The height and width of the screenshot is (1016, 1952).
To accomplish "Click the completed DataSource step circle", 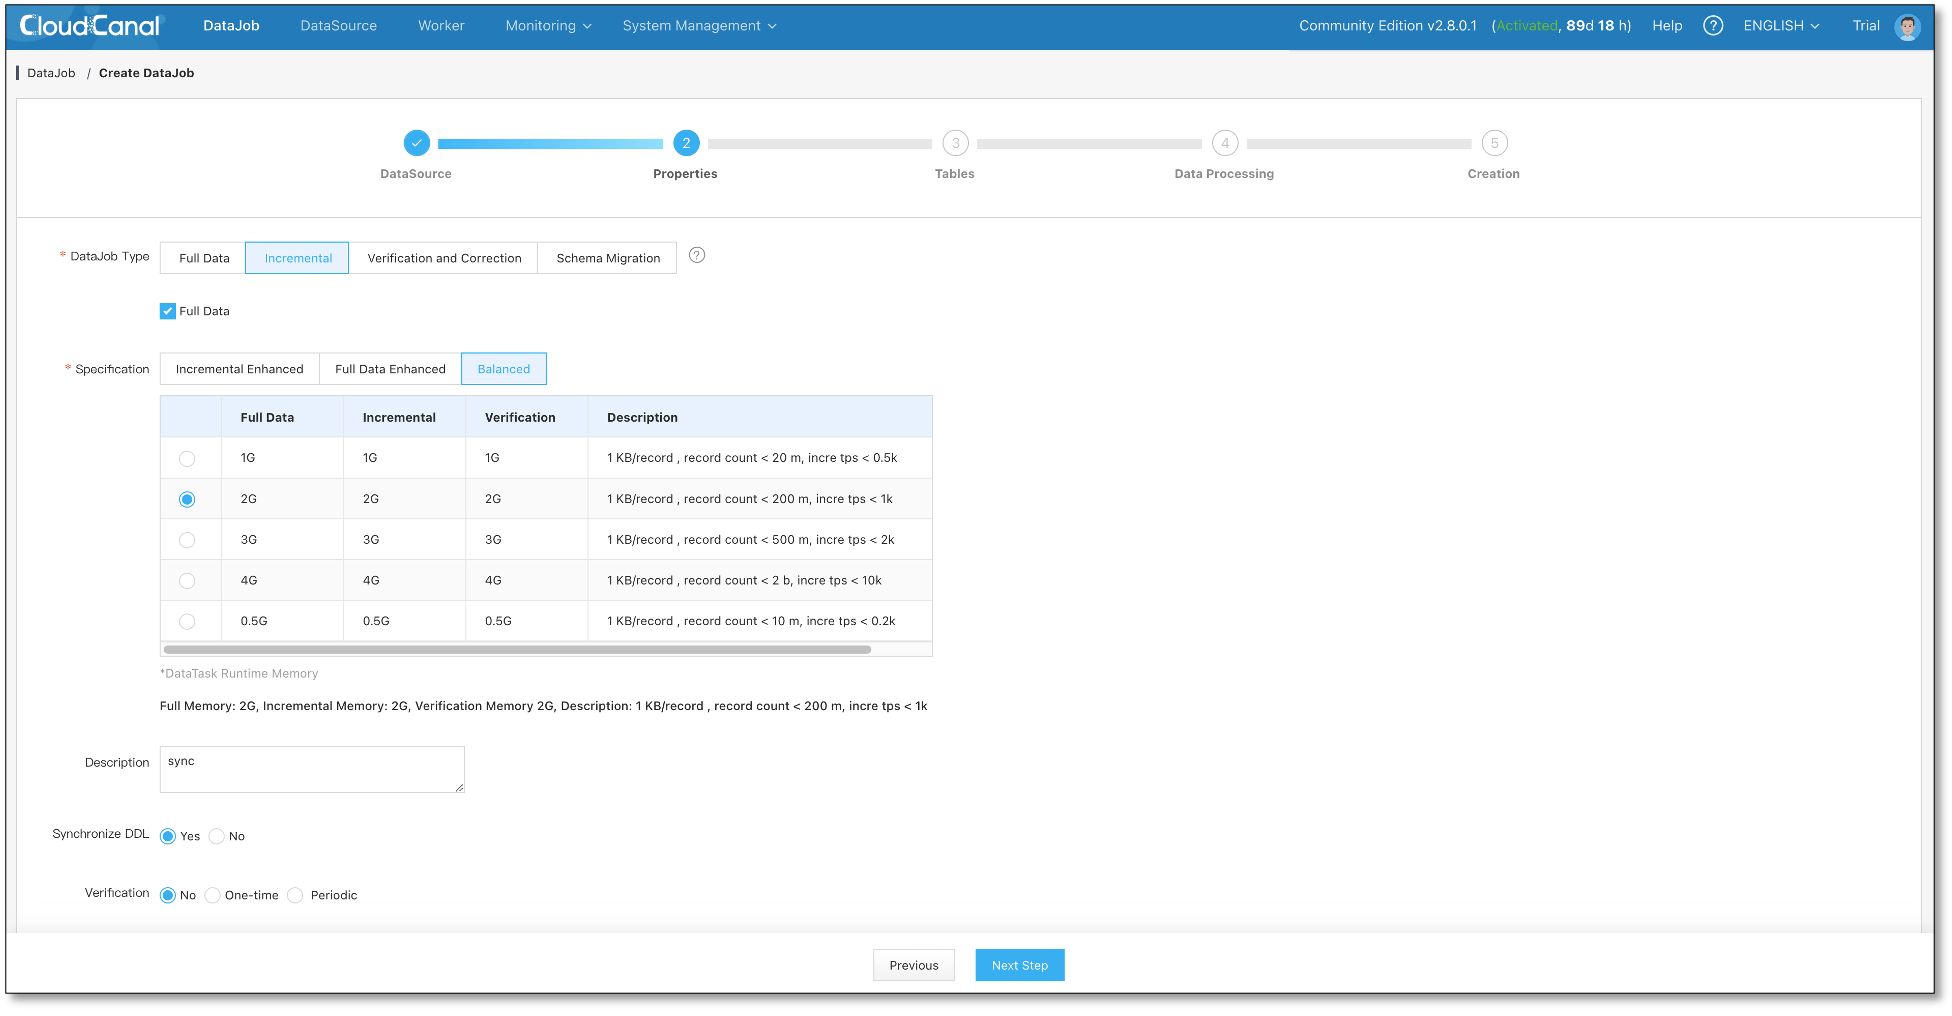I will (417, 143).
